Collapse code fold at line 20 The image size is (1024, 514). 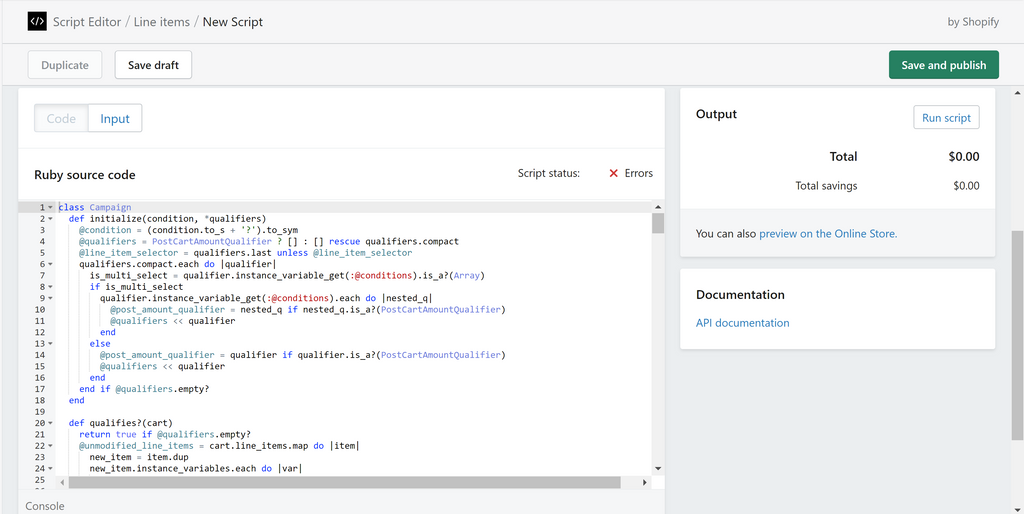50,423
